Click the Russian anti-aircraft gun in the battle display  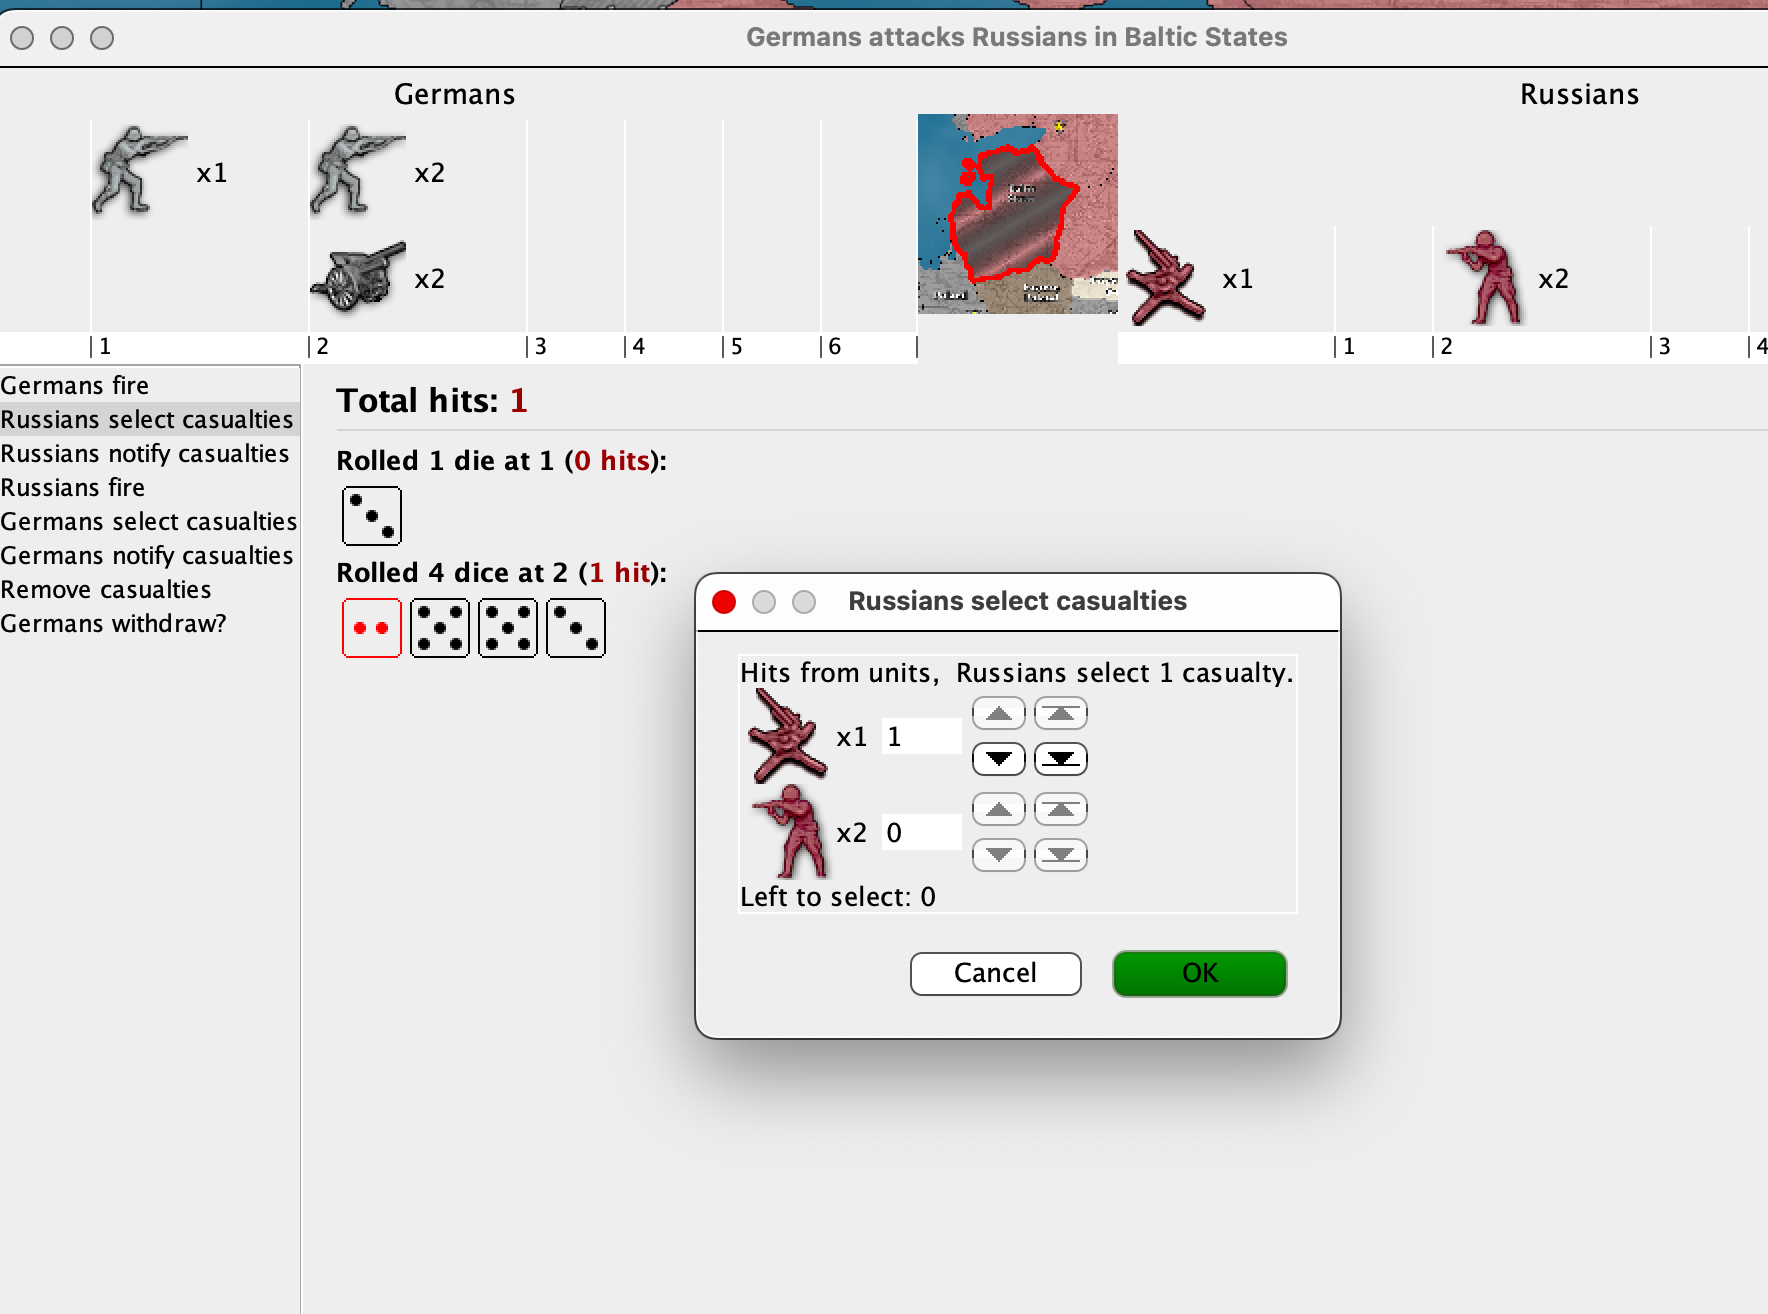(1165, 278)
